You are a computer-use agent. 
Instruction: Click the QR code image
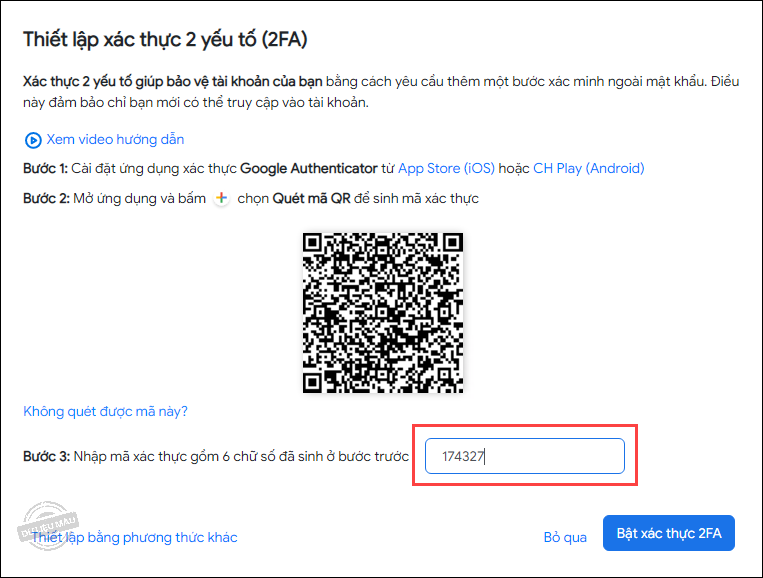click(383, 313)
